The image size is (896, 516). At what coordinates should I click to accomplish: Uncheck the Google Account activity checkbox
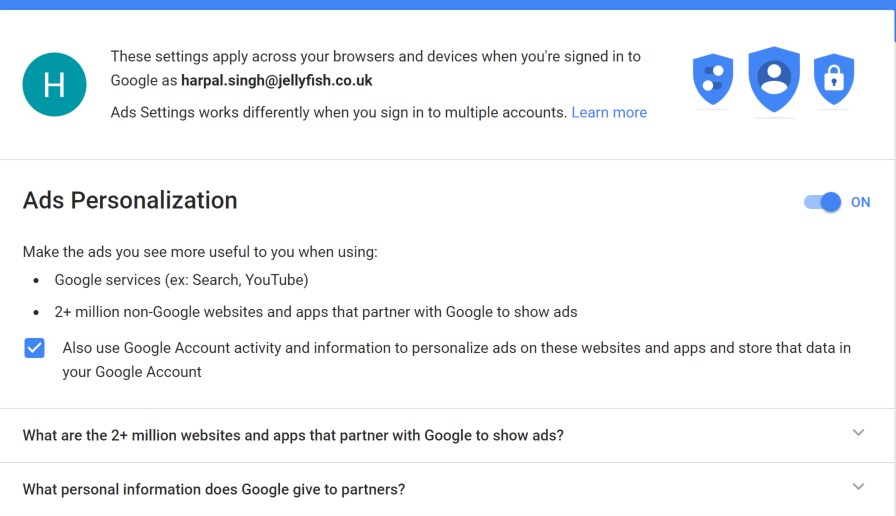point(35,348)
